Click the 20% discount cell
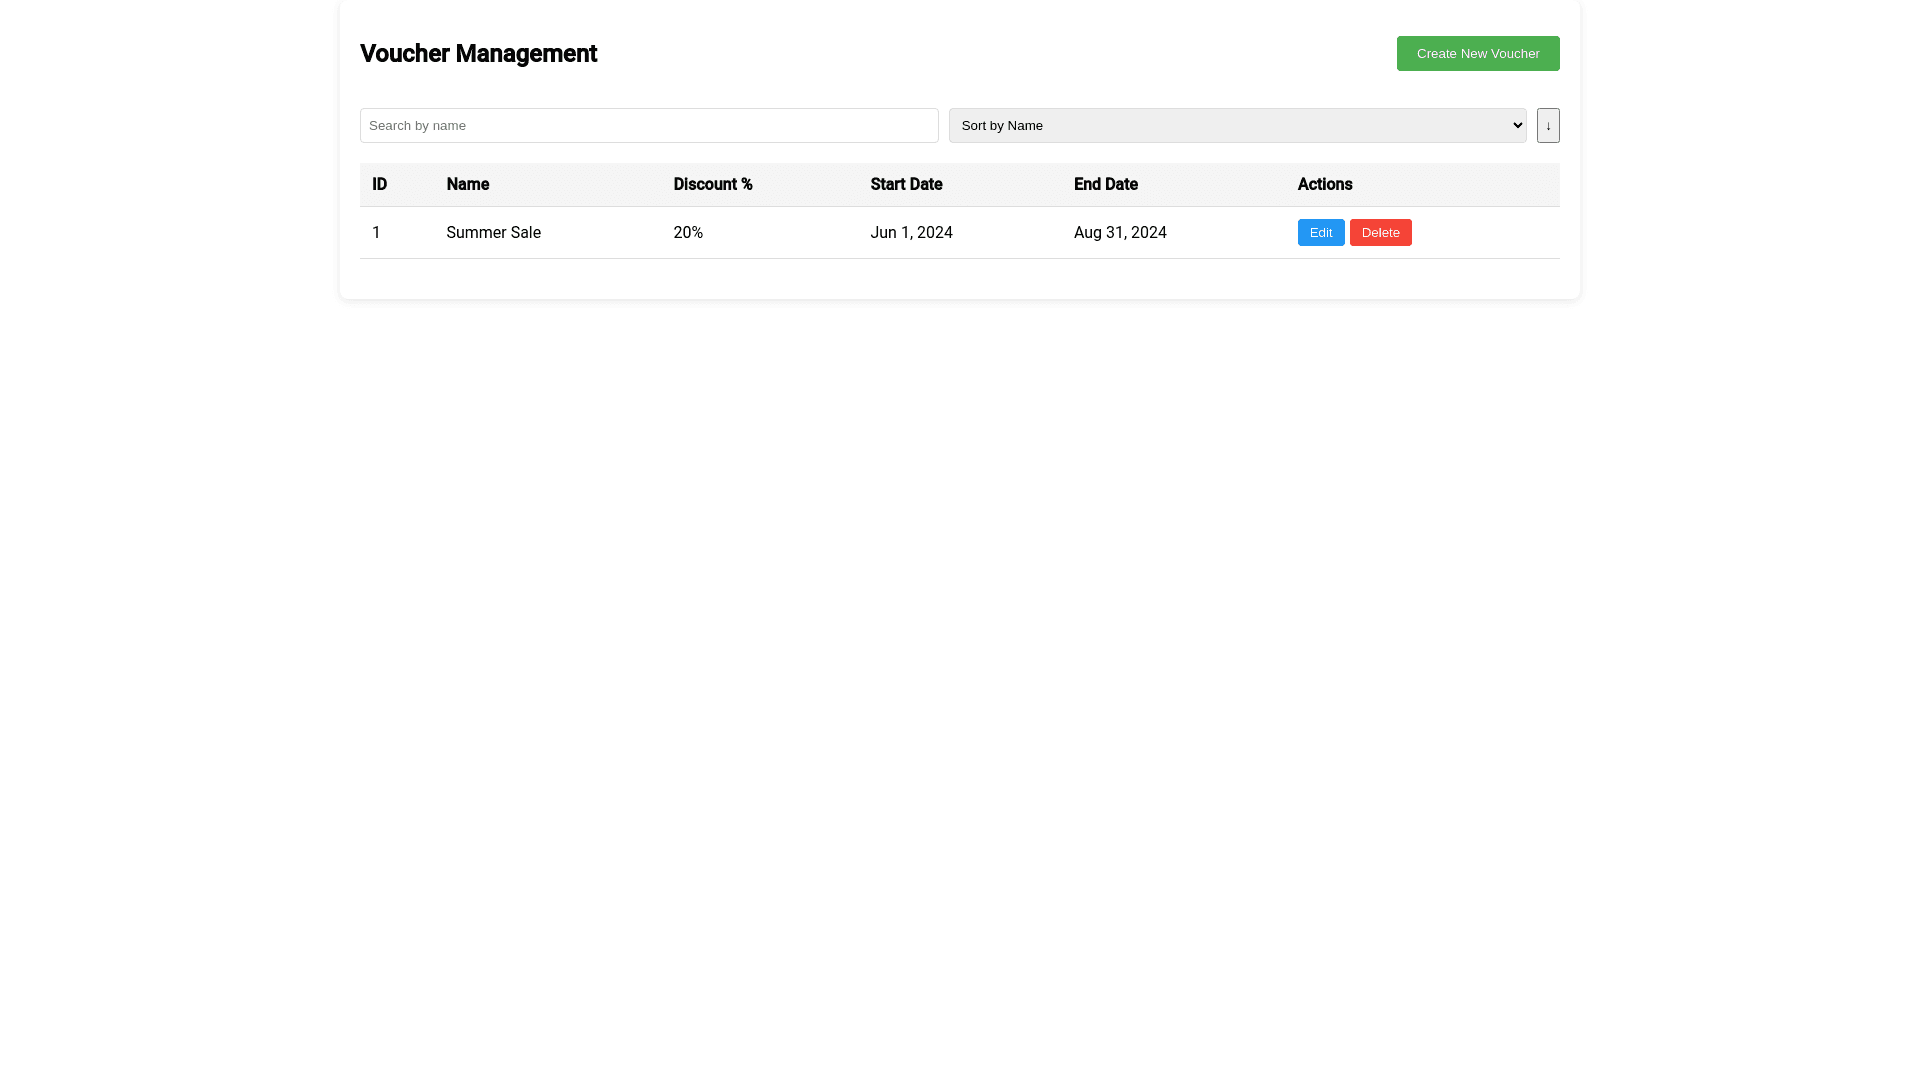1920x1080 pixels. (688, 232)
